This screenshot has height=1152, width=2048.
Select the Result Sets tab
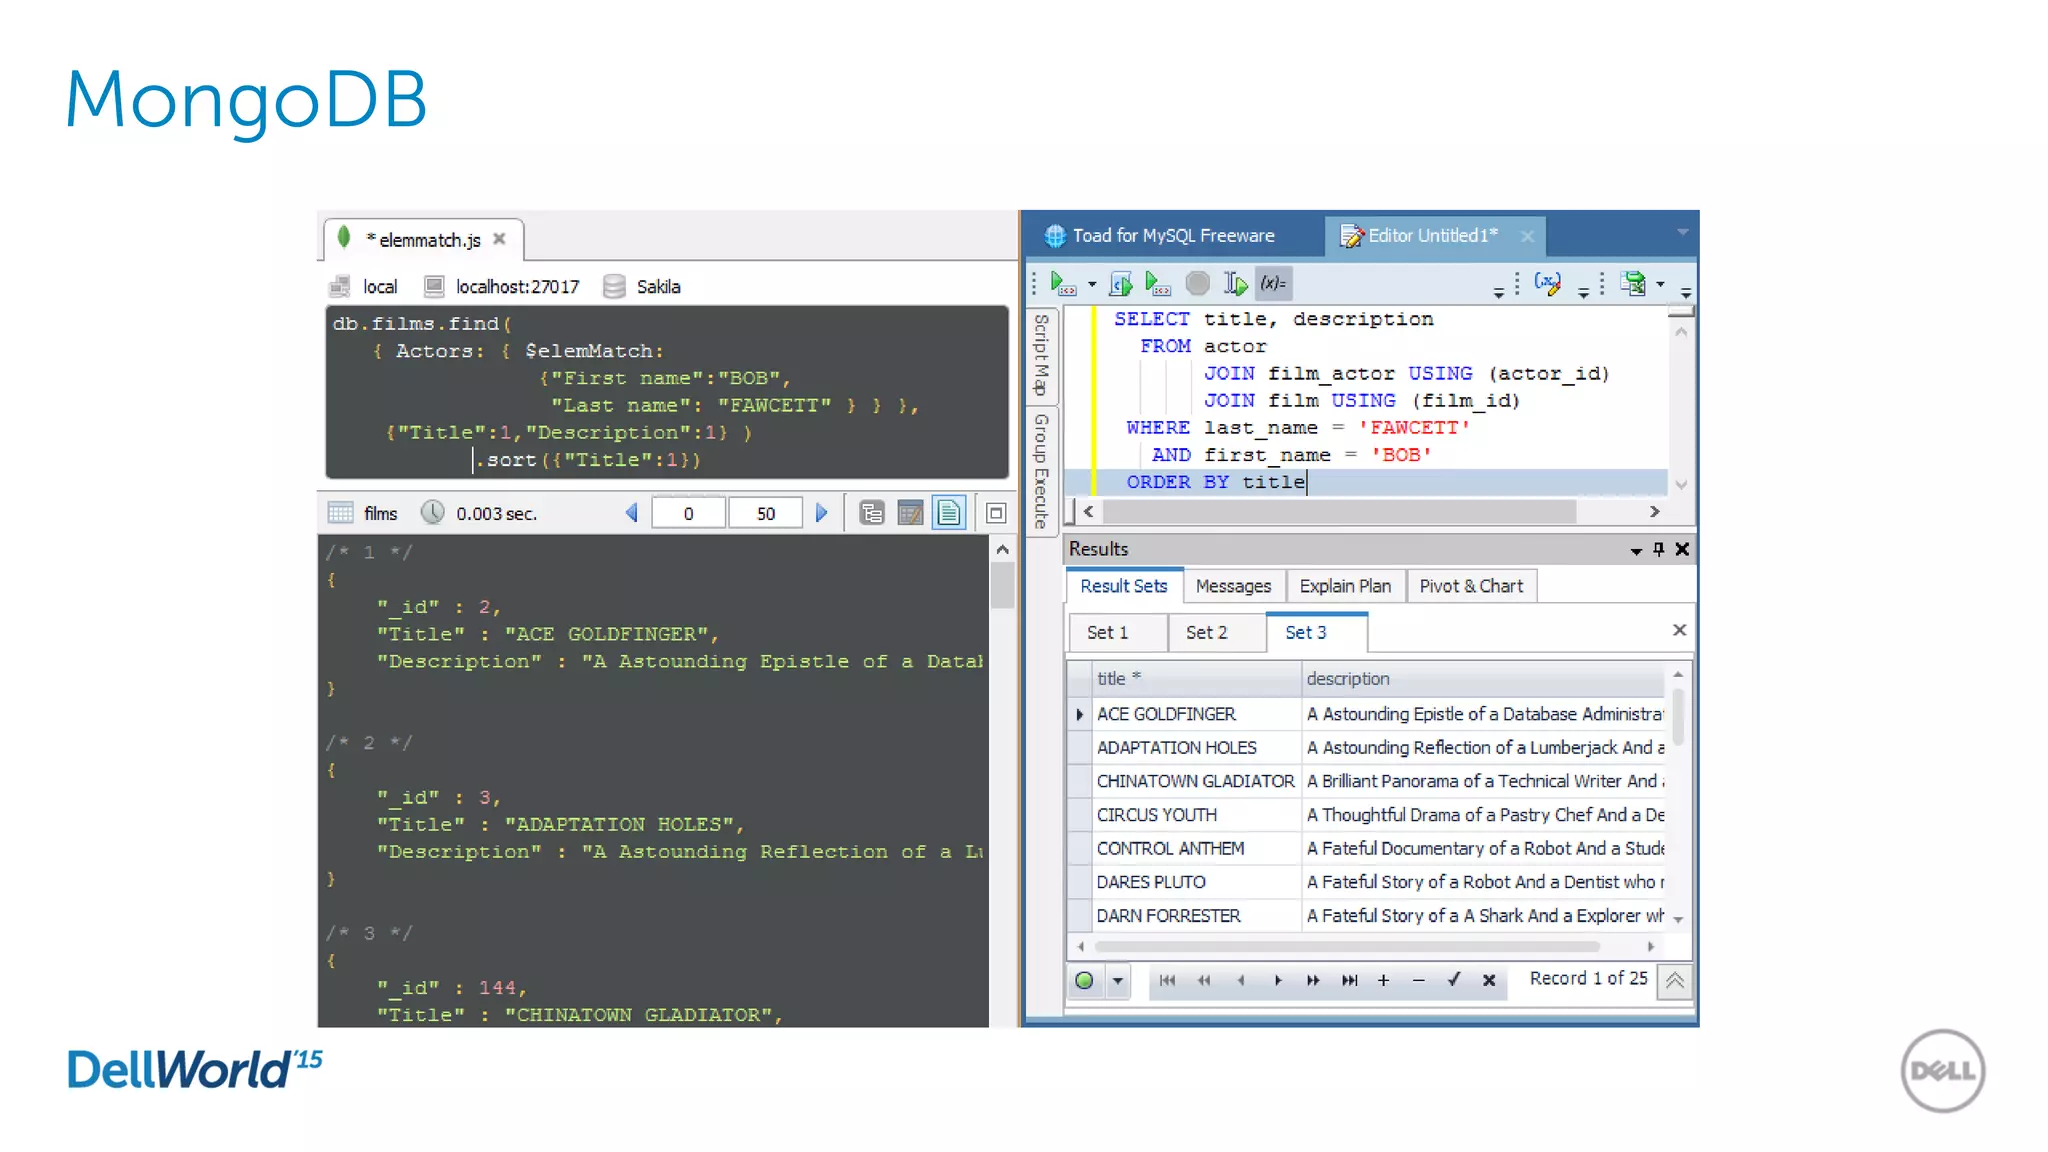click(1124, 586)
